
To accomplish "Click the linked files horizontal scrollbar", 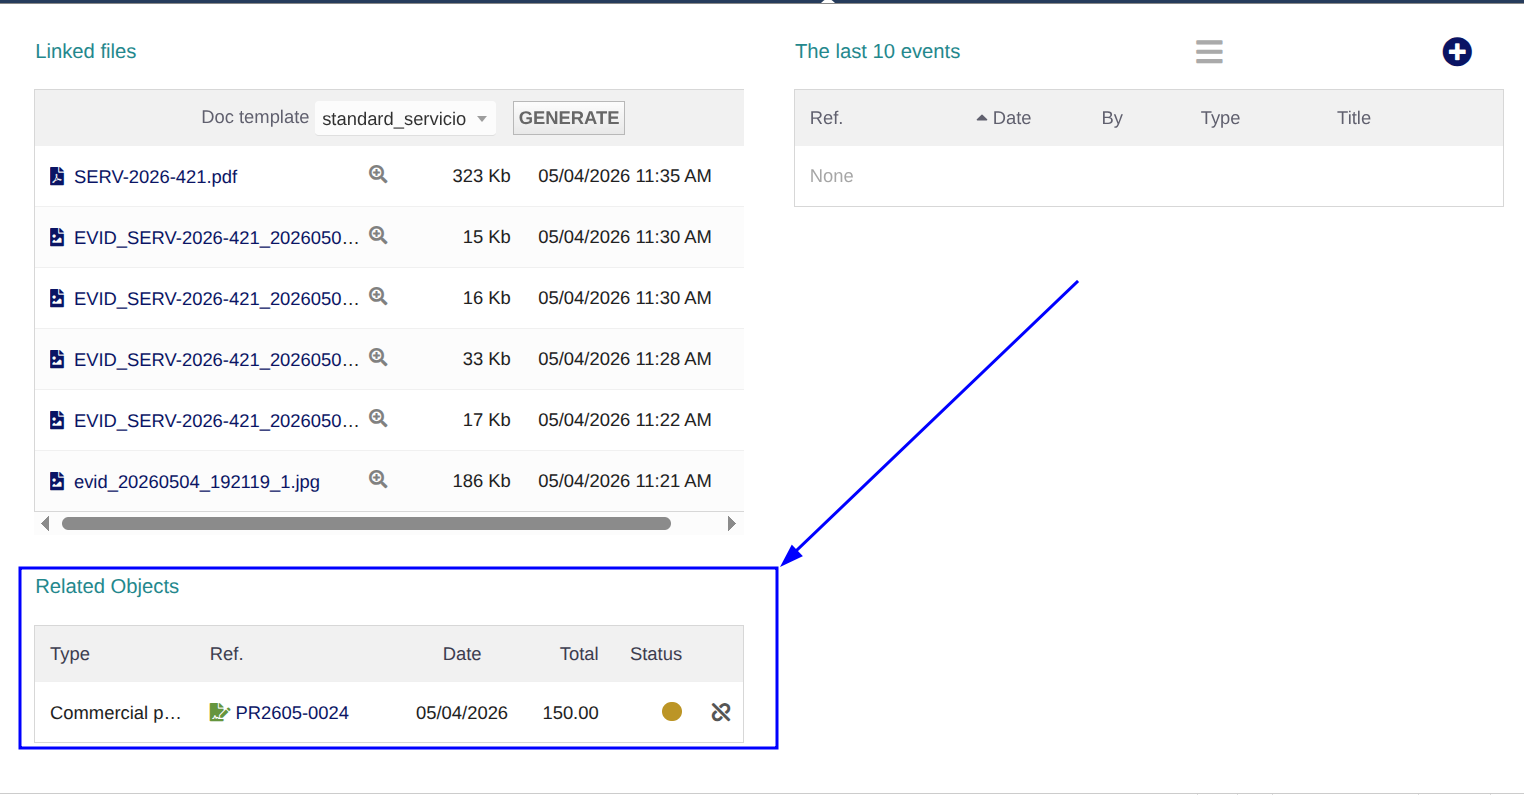I will pyautogui.click(x=366, y=523).
